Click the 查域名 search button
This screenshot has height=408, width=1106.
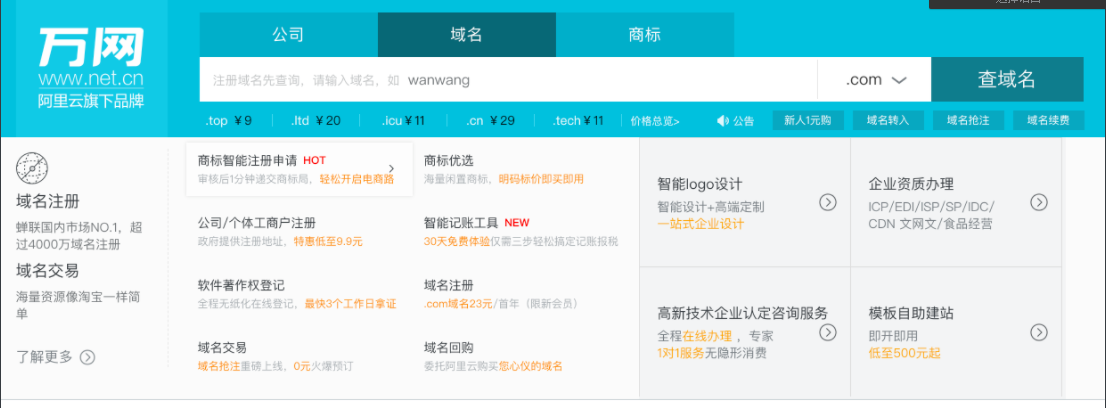tap(1007, 80)
